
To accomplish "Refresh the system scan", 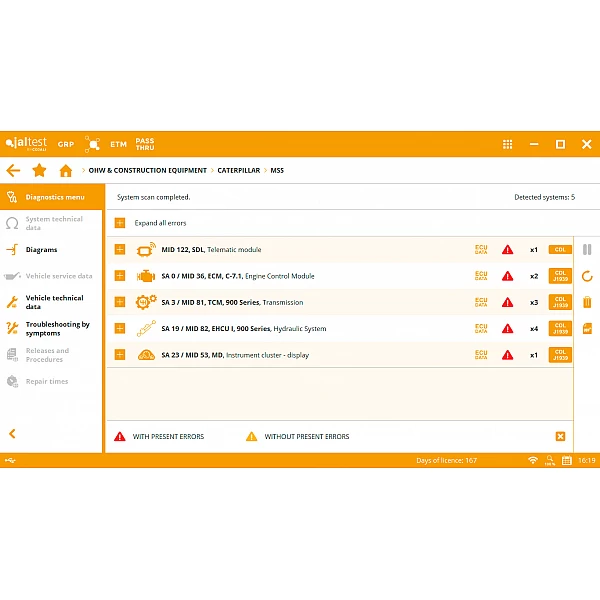I will click(587, 276).
